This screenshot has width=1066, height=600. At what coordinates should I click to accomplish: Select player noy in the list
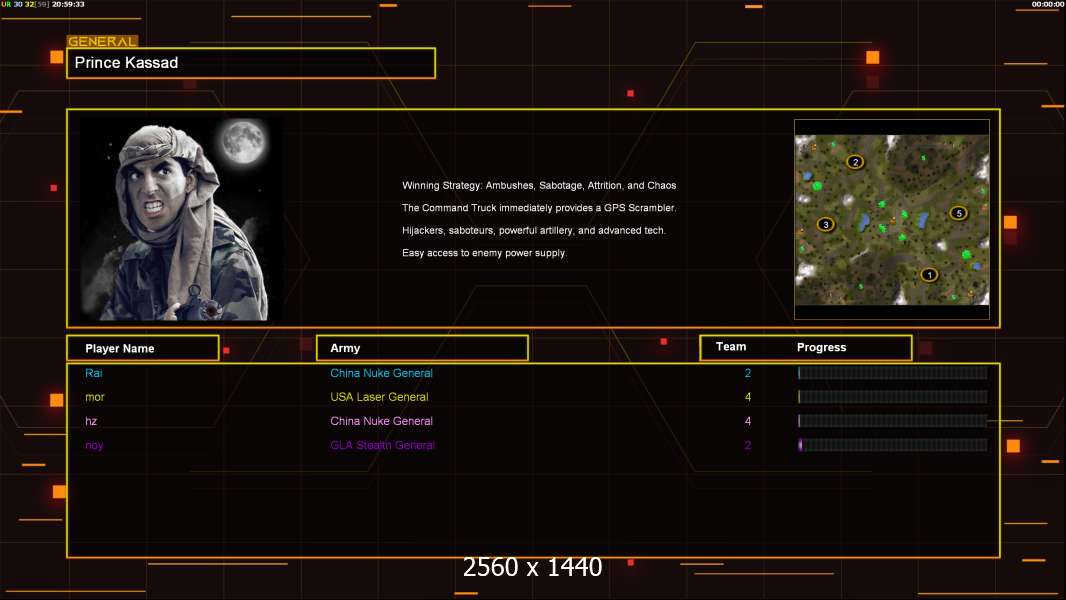[x=94, y=445]
